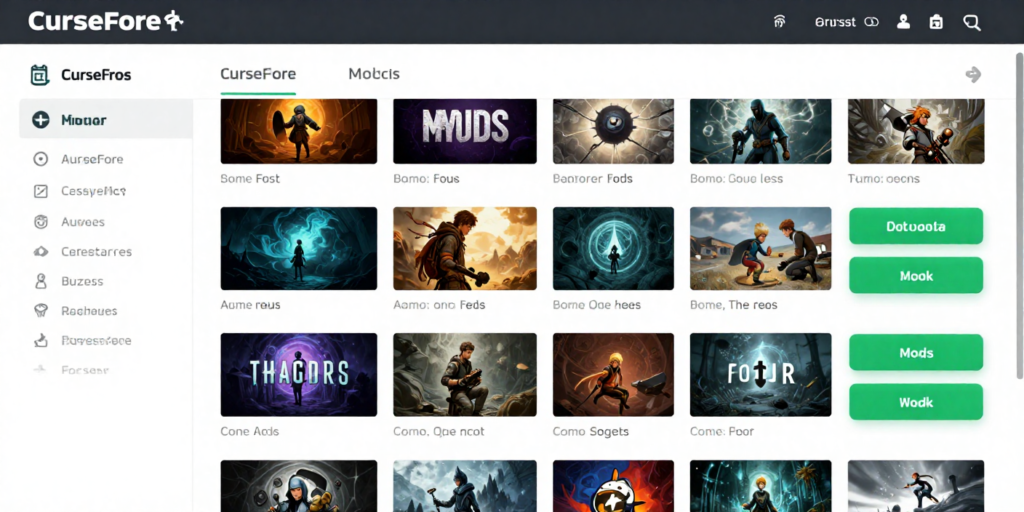Click the search magnifier icon
This screenshot has width=1024, height=512.
pyautogui.click(x=972, y=22)
